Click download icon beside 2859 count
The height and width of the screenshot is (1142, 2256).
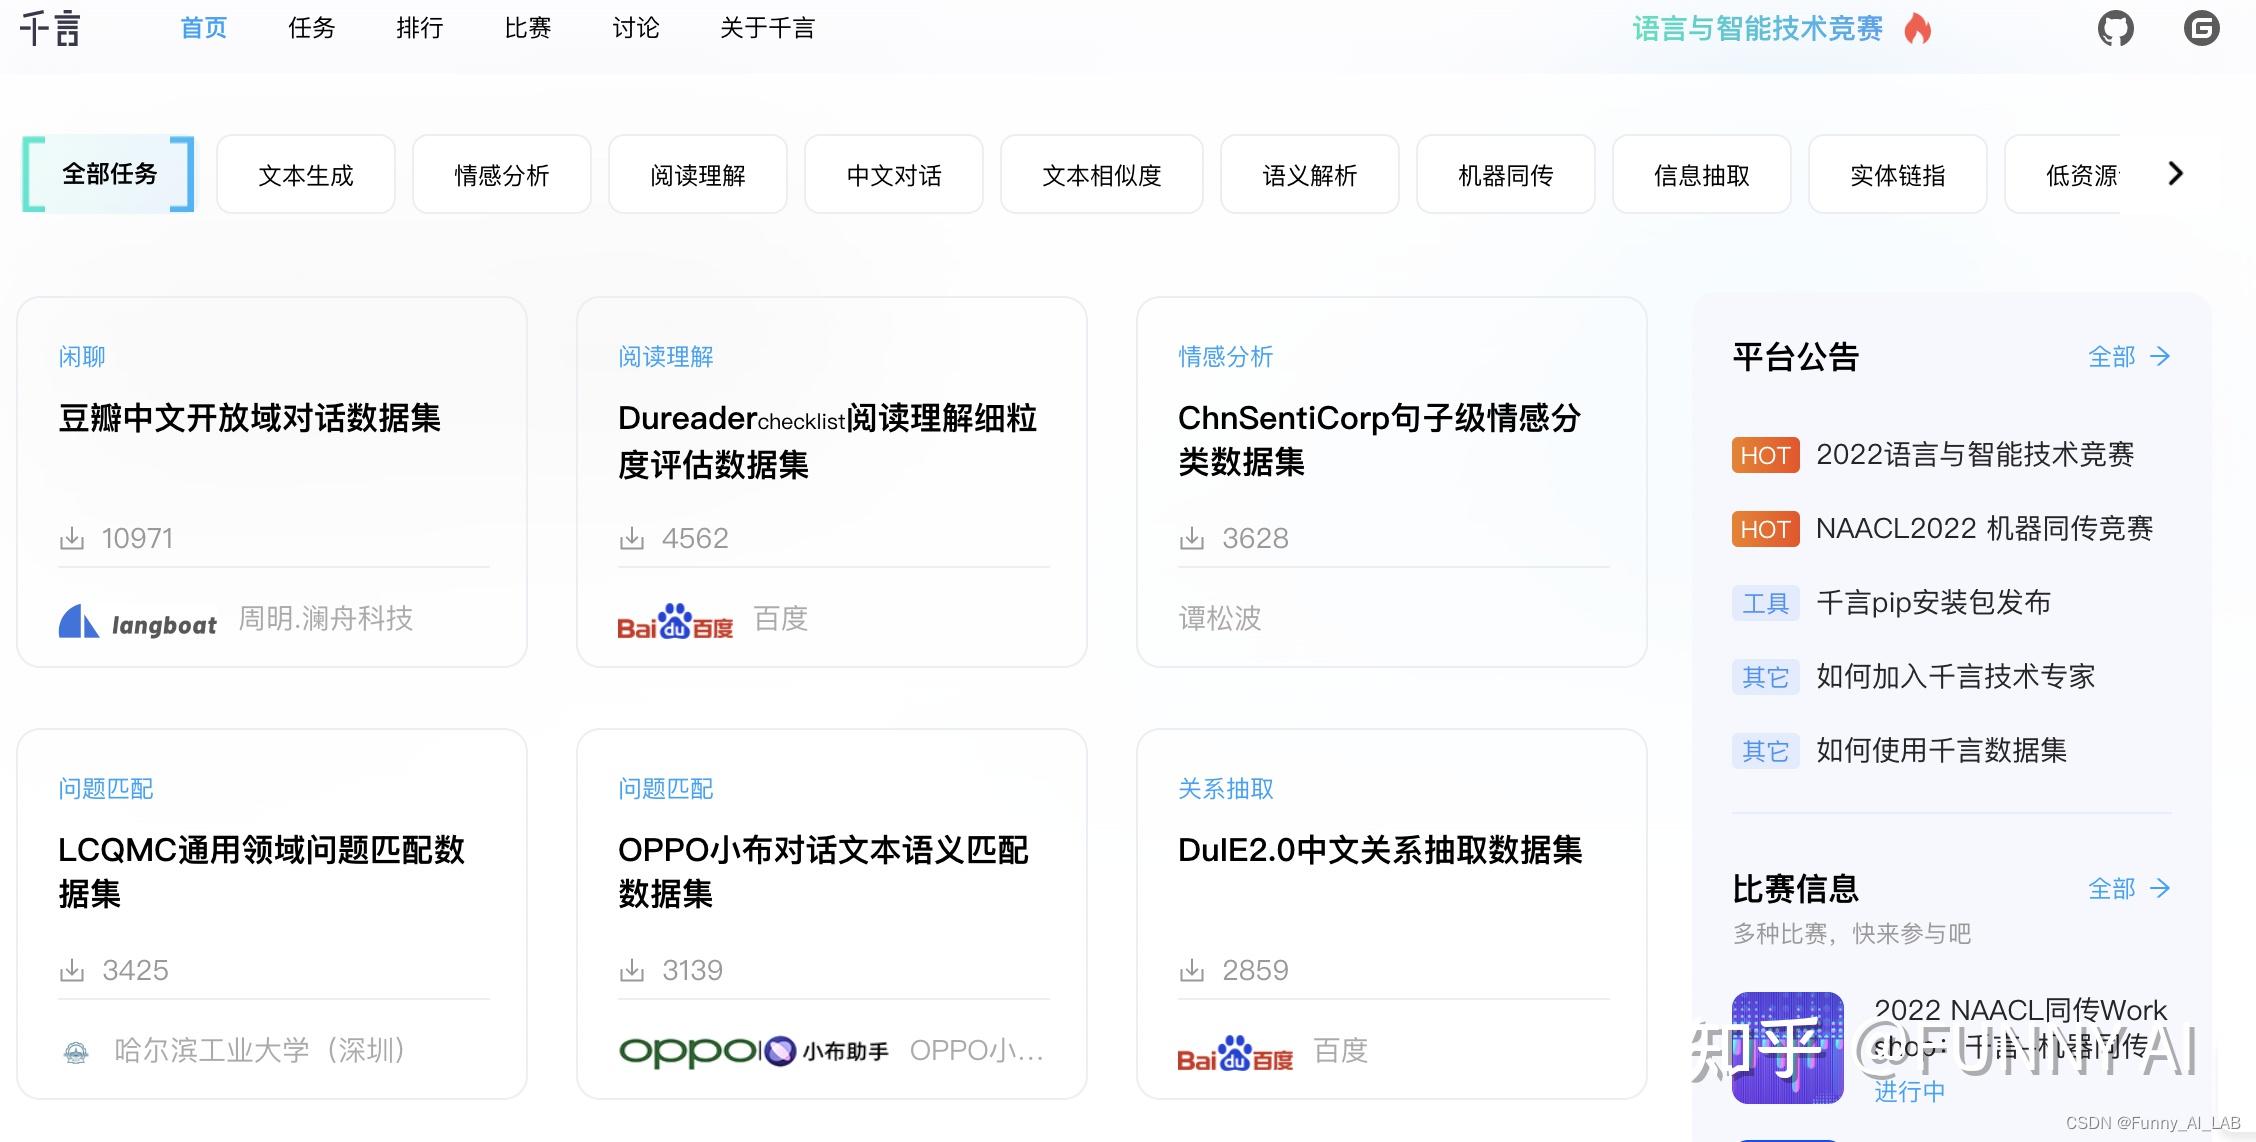[x=1192, y=971]
